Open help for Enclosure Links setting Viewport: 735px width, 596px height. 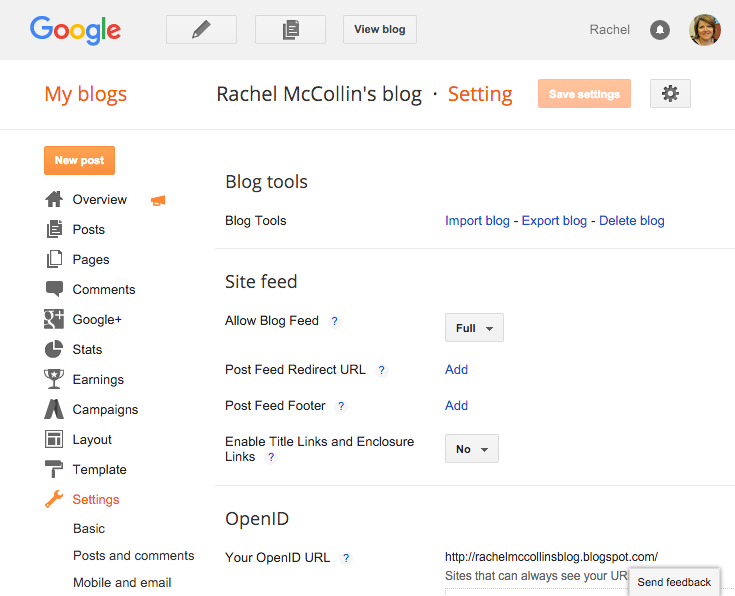coord(271,457)
